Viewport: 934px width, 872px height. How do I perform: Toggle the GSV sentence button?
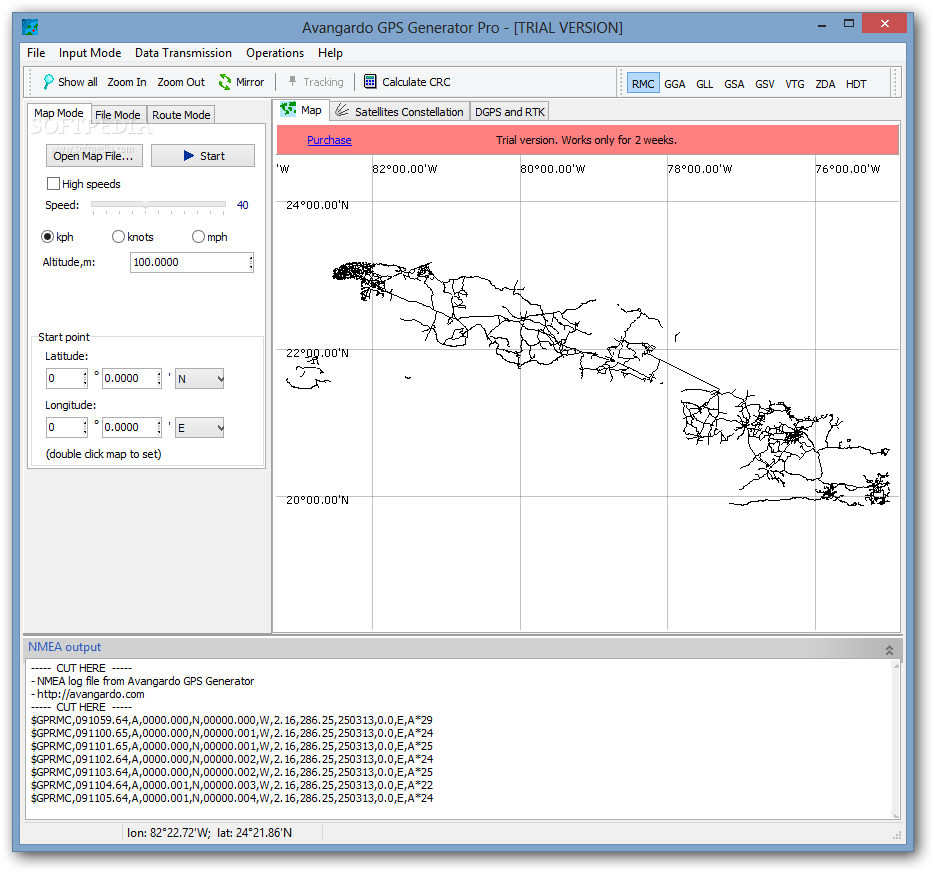[764, 84]
